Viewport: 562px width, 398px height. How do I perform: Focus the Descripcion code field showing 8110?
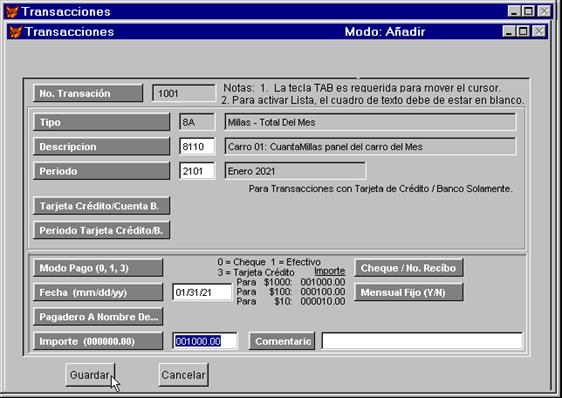click(x=197, y=147)
